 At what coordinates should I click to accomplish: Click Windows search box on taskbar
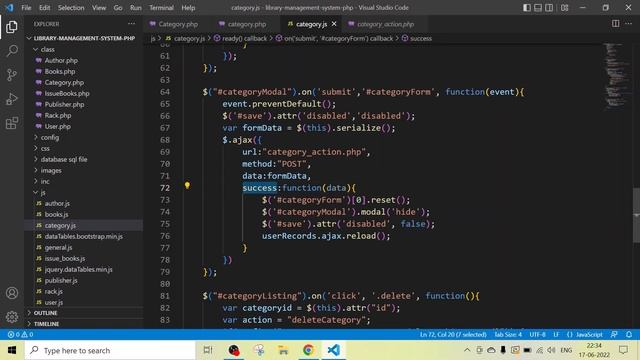coord(110,350)
